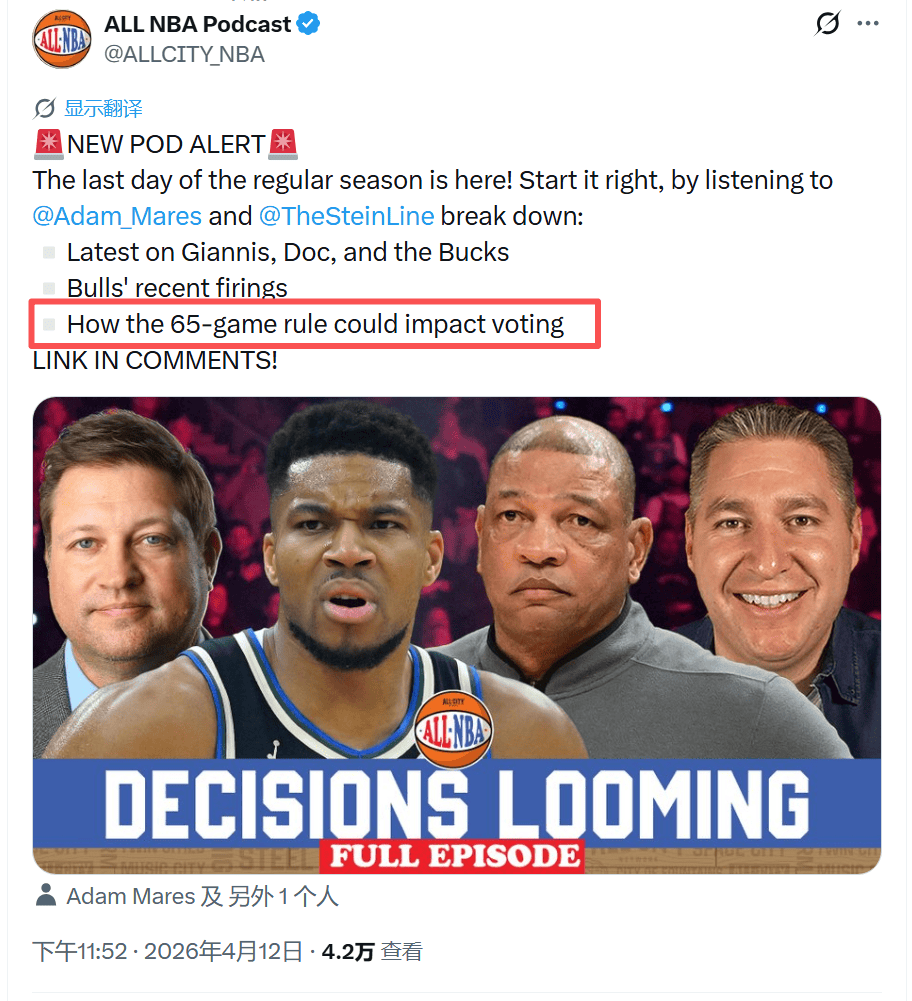912x1001 pixels.
Task: Click the 显示翻译 translation link
Action: click(104, 108)
